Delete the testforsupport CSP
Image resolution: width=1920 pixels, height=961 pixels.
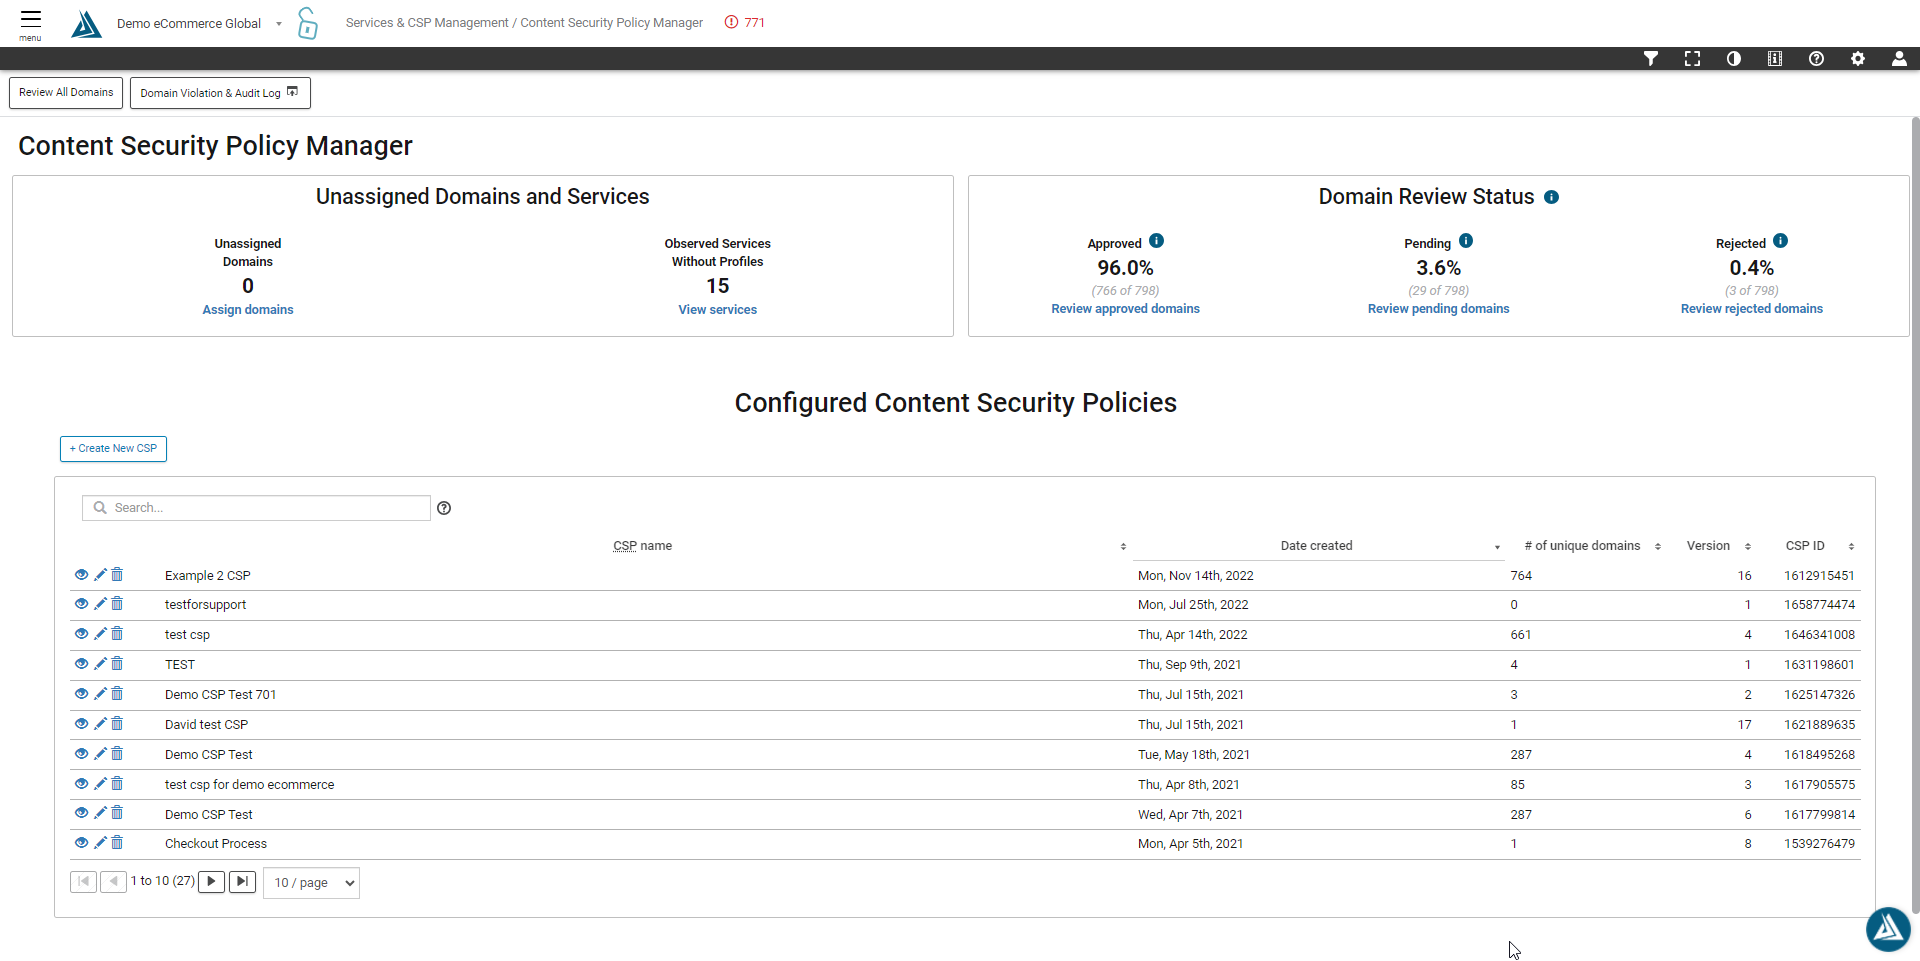(117, 604)
